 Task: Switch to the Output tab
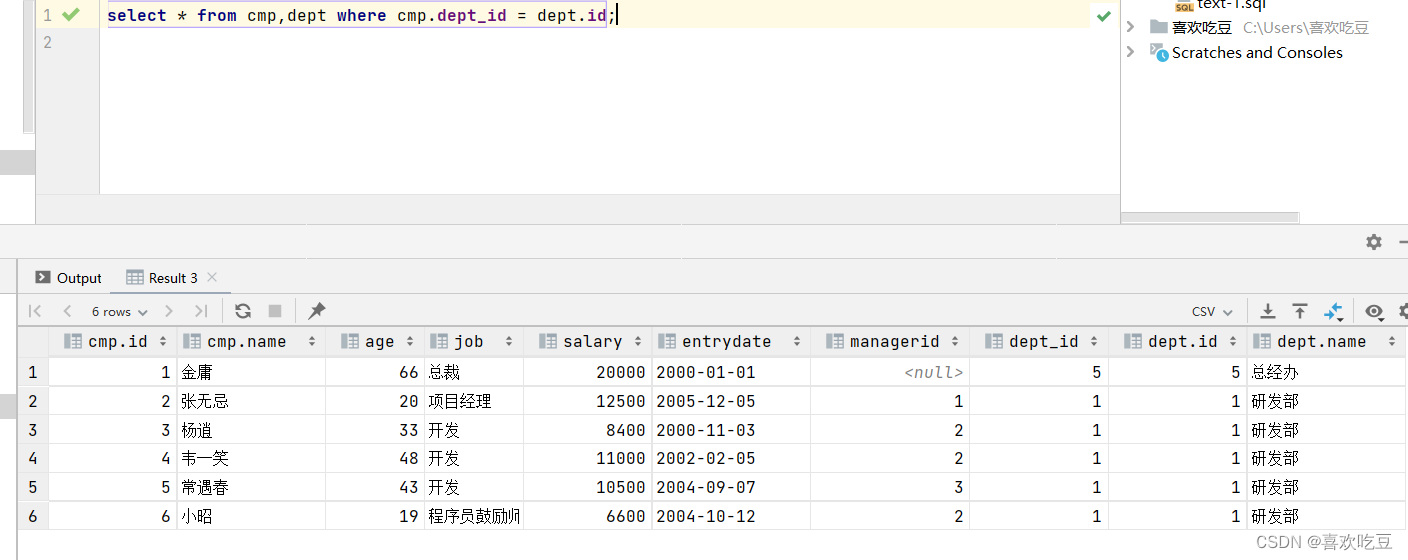68,278
